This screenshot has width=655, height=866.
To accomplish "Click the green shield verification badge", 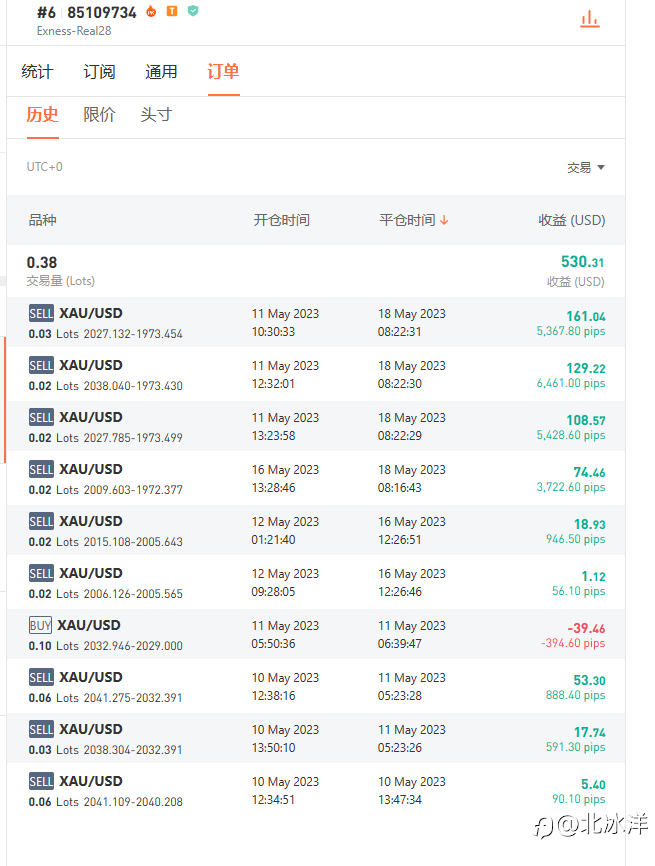I will 192,12.
